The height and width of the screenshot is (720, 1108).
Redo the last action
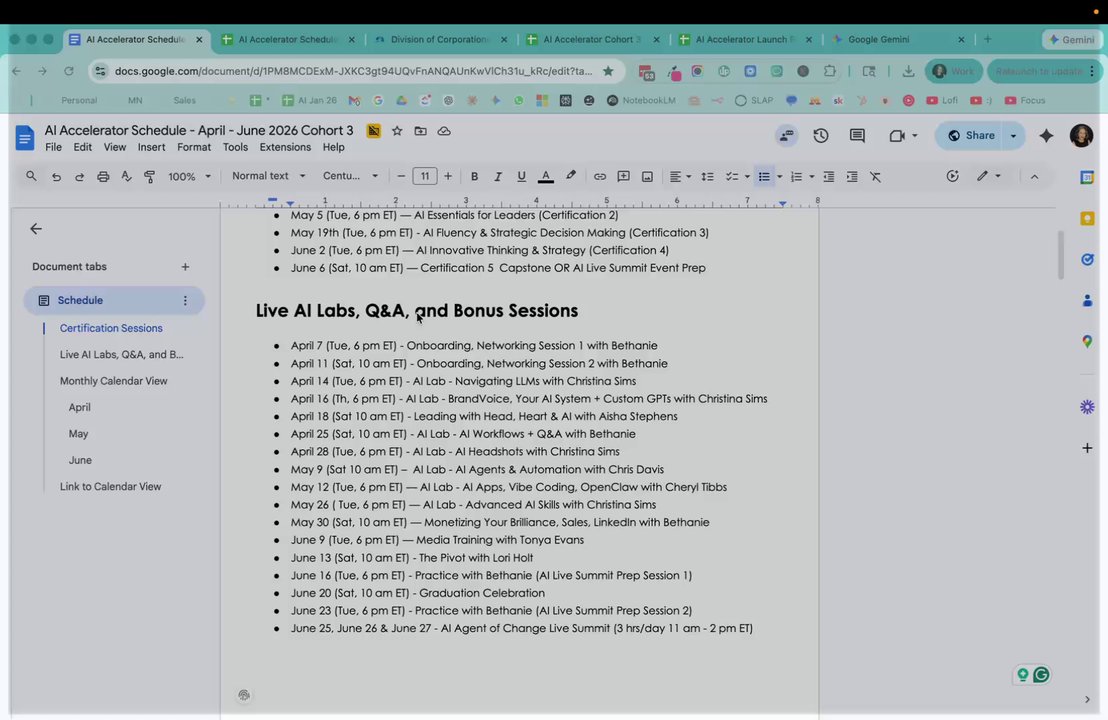[79, 177]
